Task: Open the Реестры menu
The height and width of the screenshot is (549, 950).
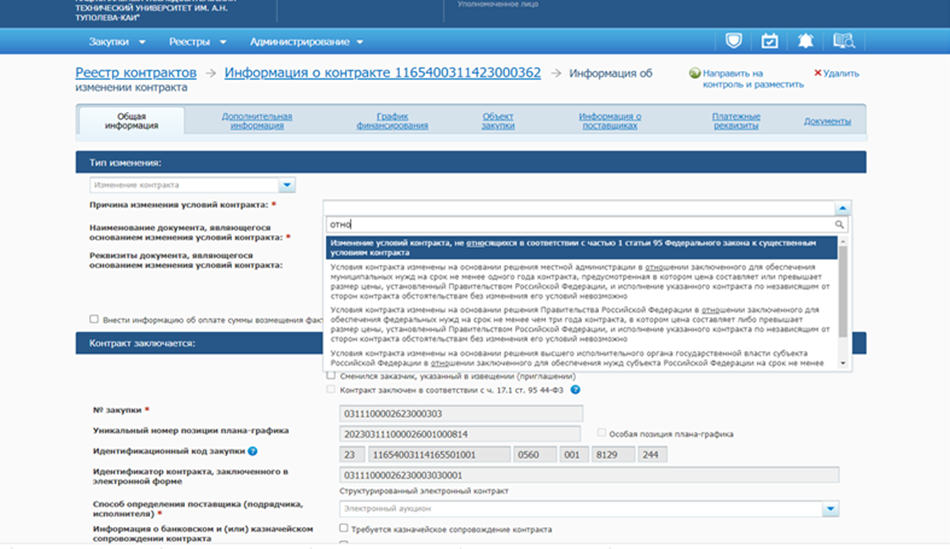Action: [198, 42]
